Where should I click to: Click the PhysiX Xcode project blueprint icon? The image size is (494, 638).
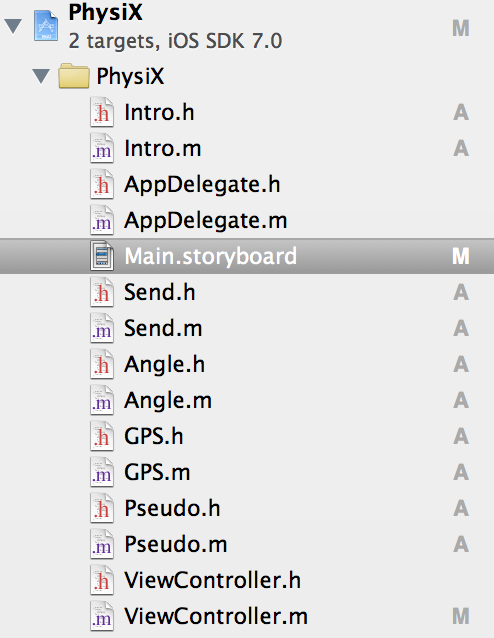tap(46, 26)
